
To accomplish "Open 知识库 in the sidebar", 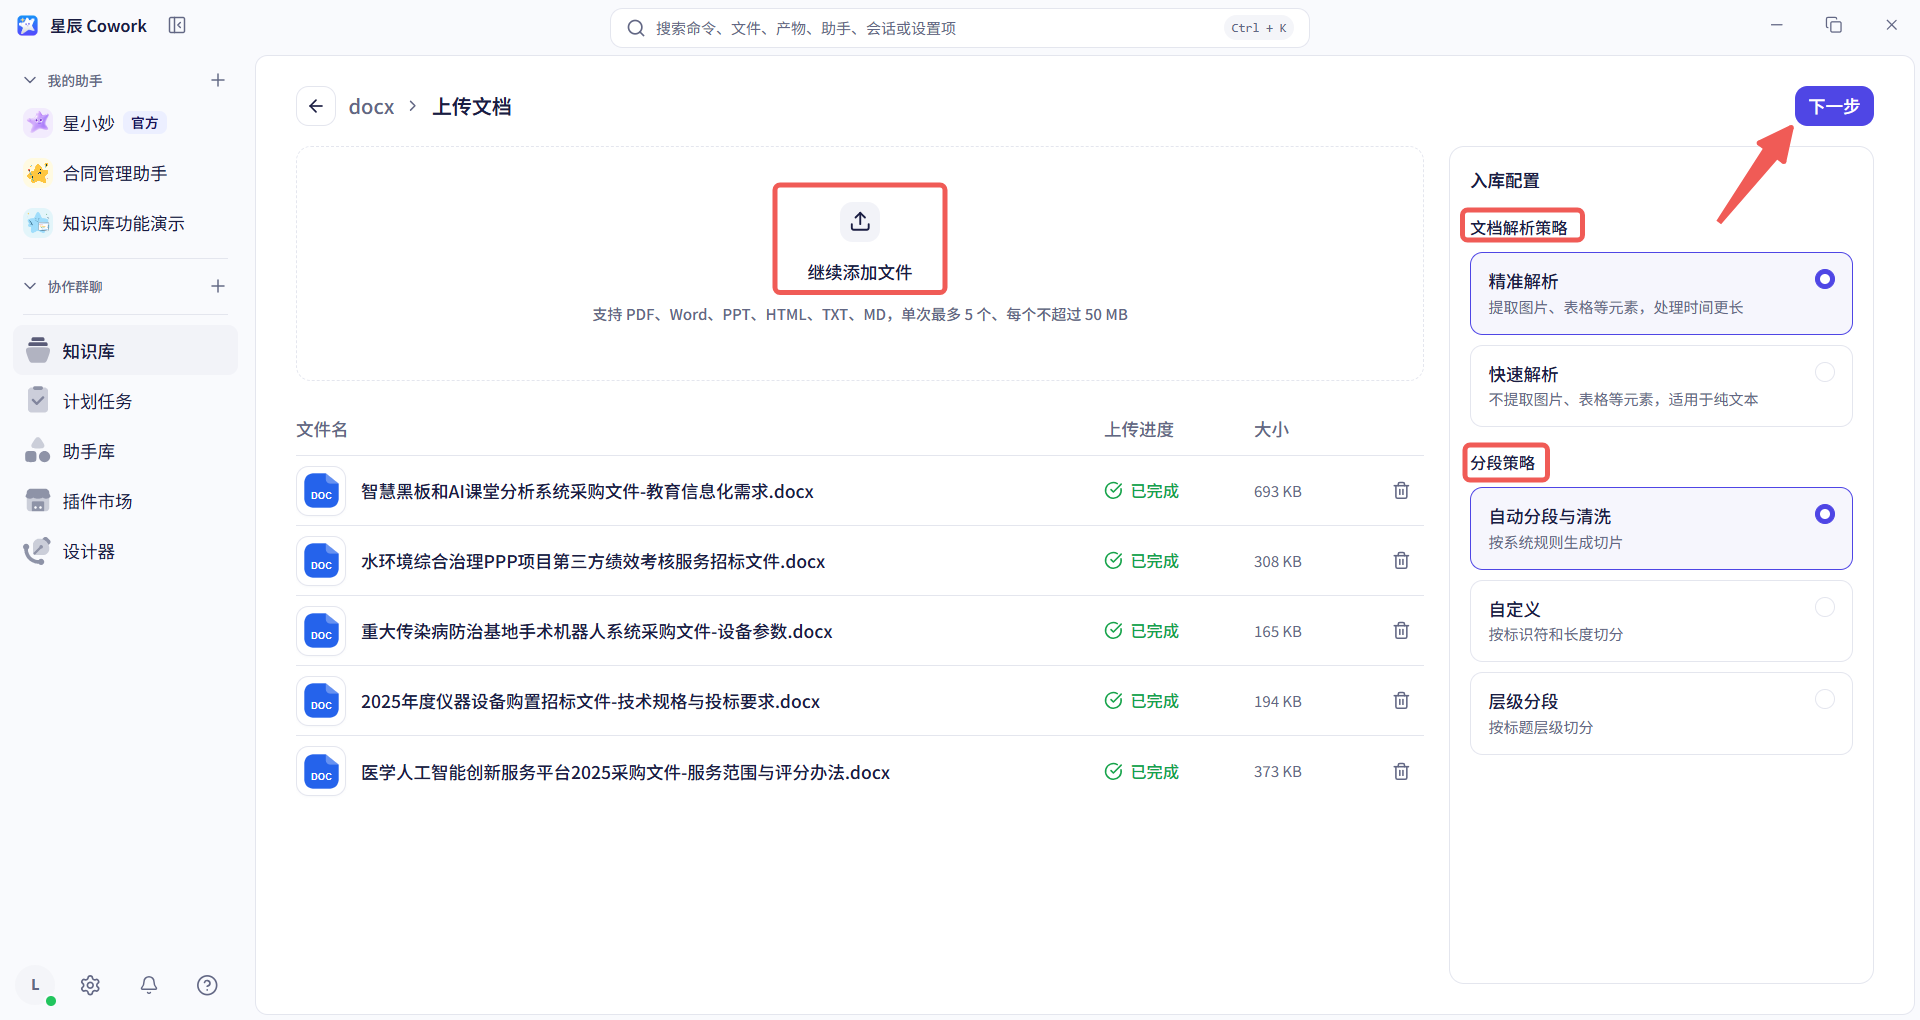I will (126, 350).
